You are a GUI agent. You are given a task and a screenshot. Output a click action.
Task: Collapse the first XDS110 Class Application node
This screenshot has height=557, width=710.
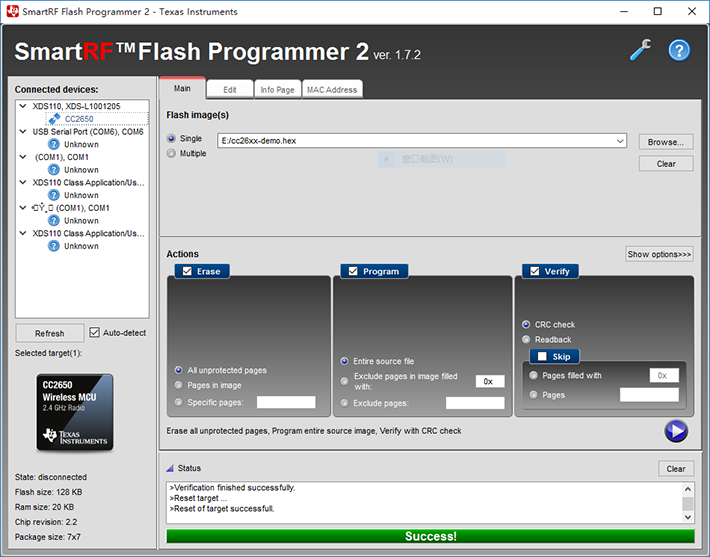pos(23,182)
